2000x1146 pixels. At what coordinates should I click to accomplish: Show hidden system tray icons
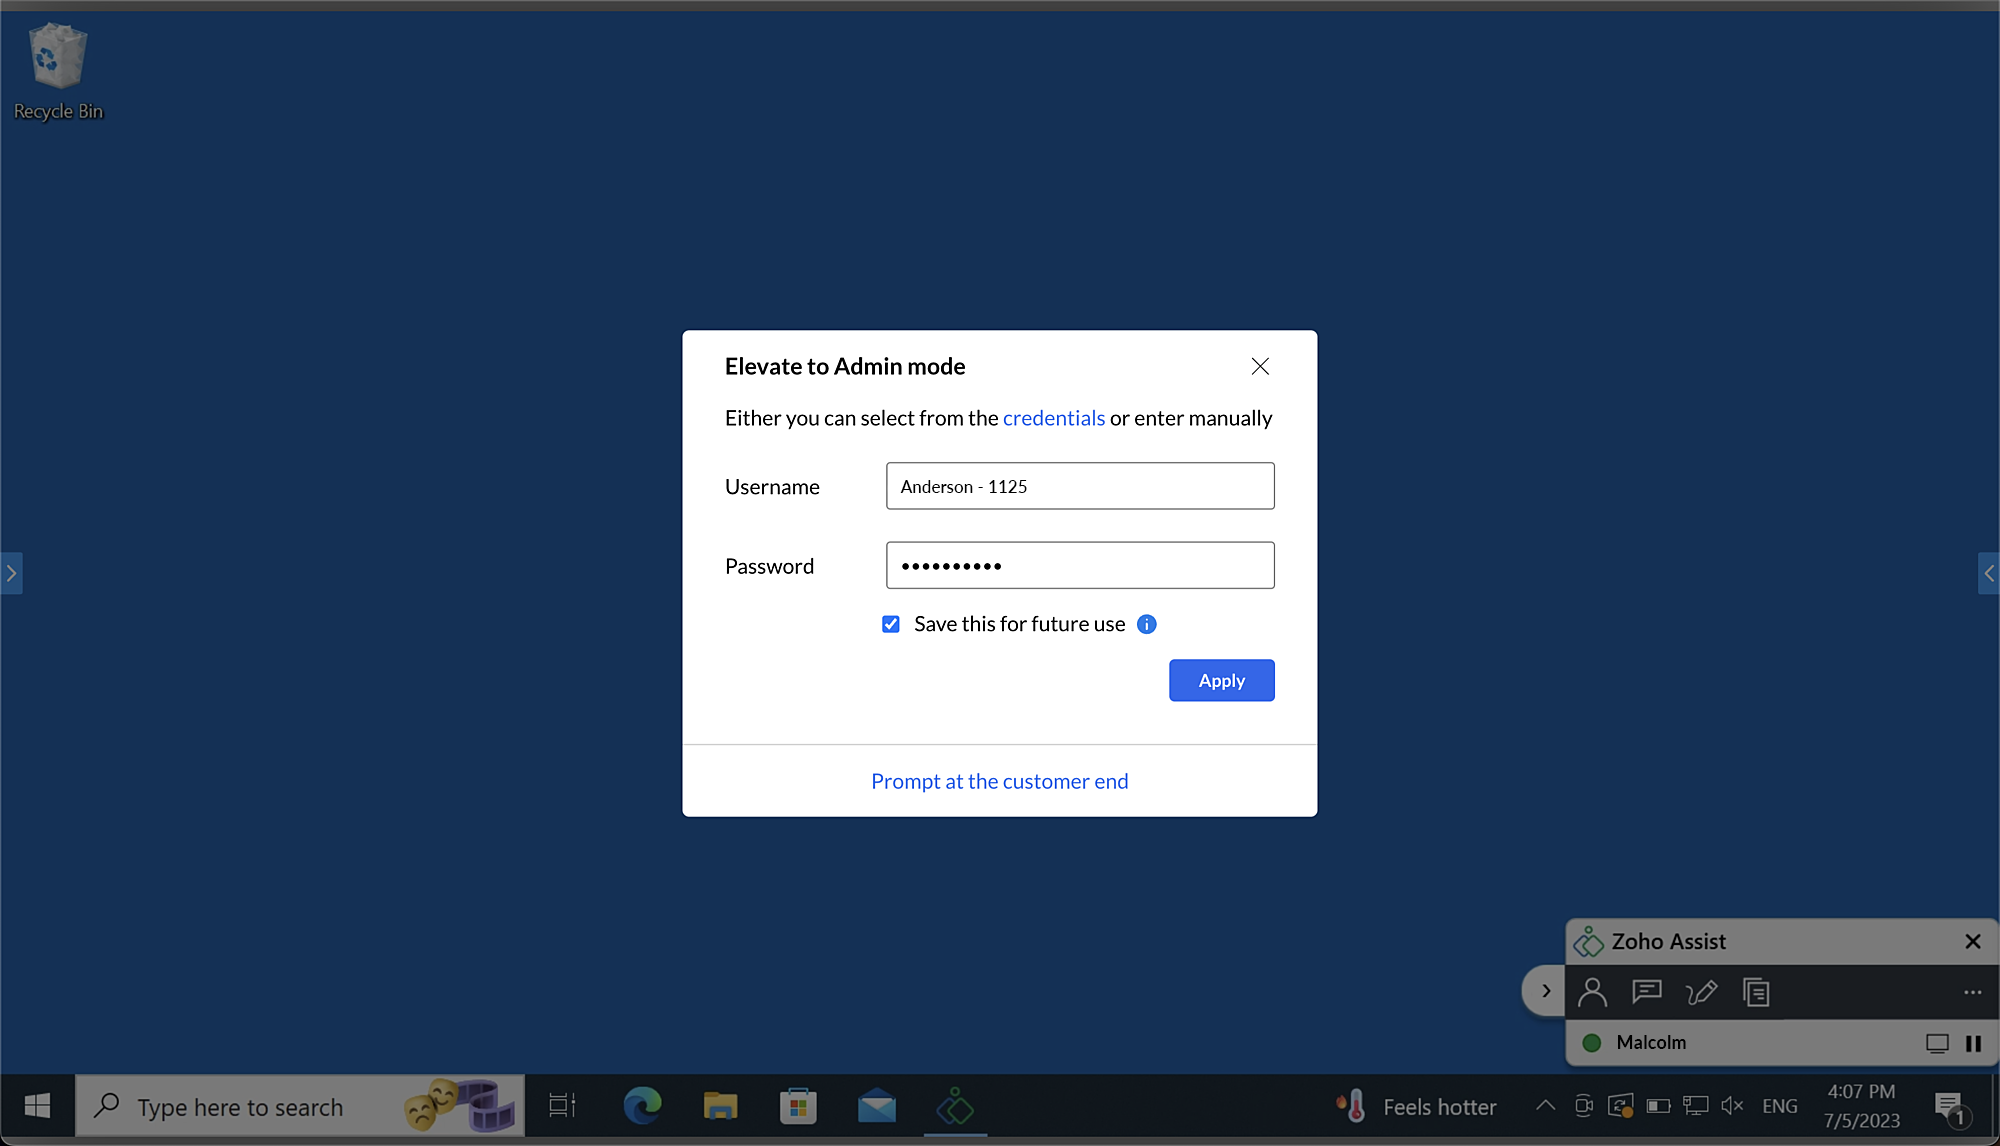click(1545, 1105)
